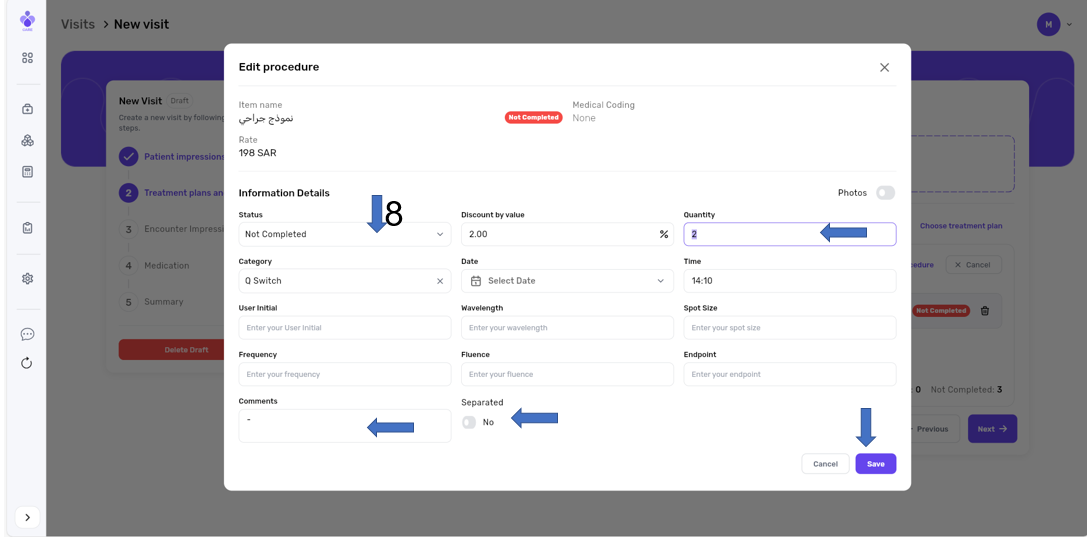
Task: Click the settings gear icon in sidebar
Action: coord(27,279)
